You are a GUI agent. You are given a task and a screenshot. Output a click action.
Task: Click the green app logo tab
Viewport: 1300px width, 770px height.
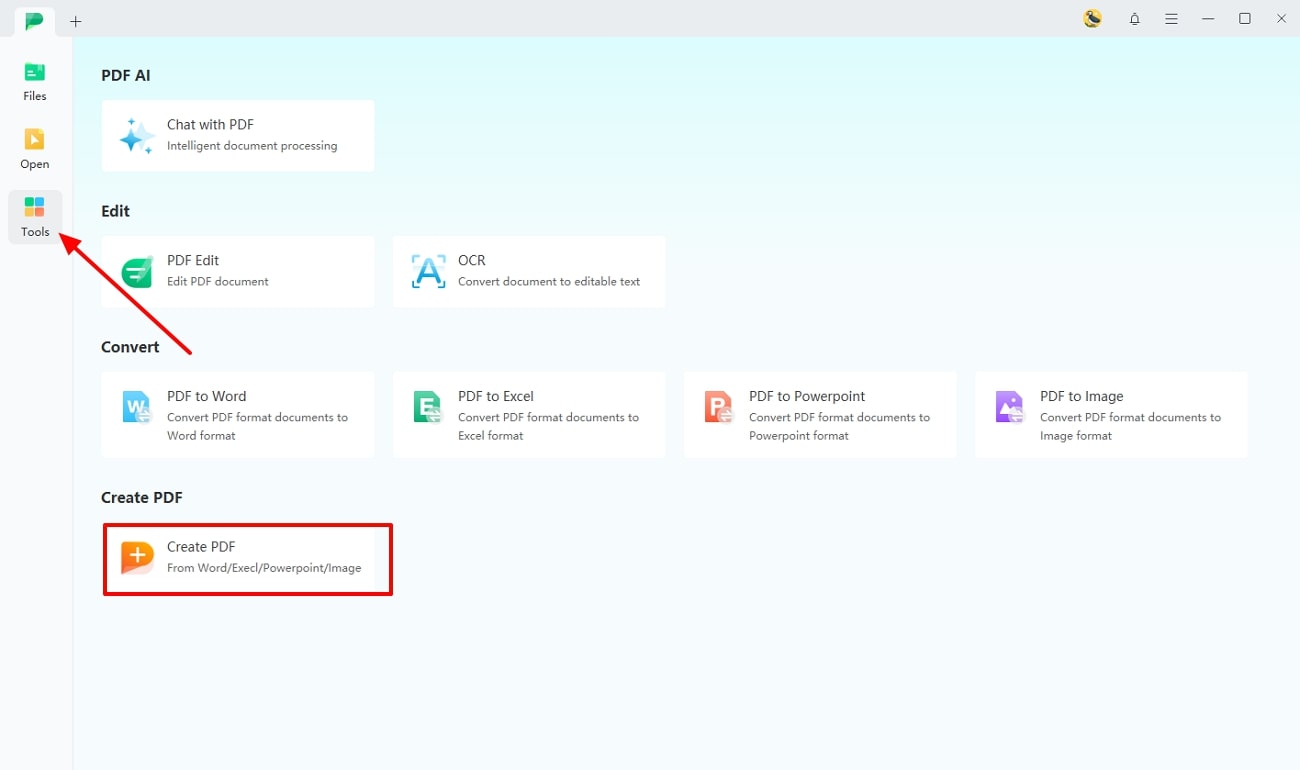pos(35,20)
